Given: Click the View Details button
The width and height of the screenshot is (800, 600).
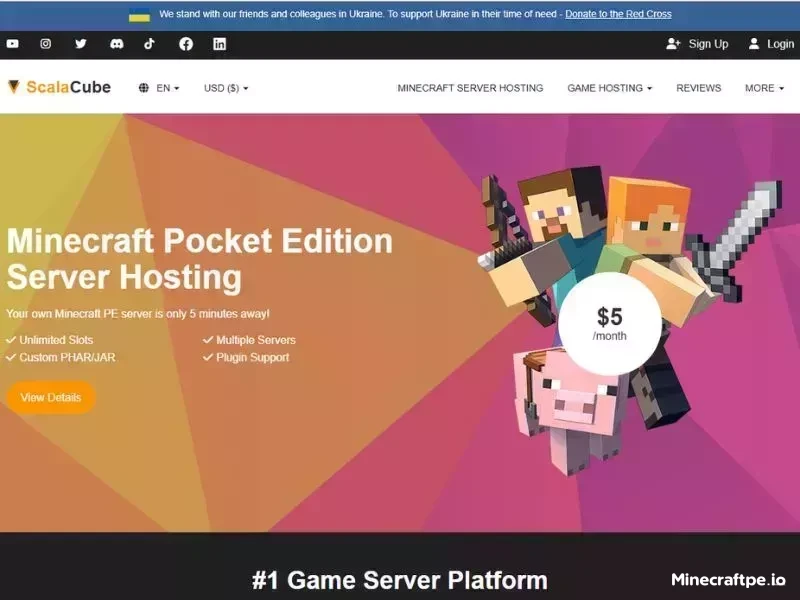Looking at the screenshot, I should click(51, 397).
